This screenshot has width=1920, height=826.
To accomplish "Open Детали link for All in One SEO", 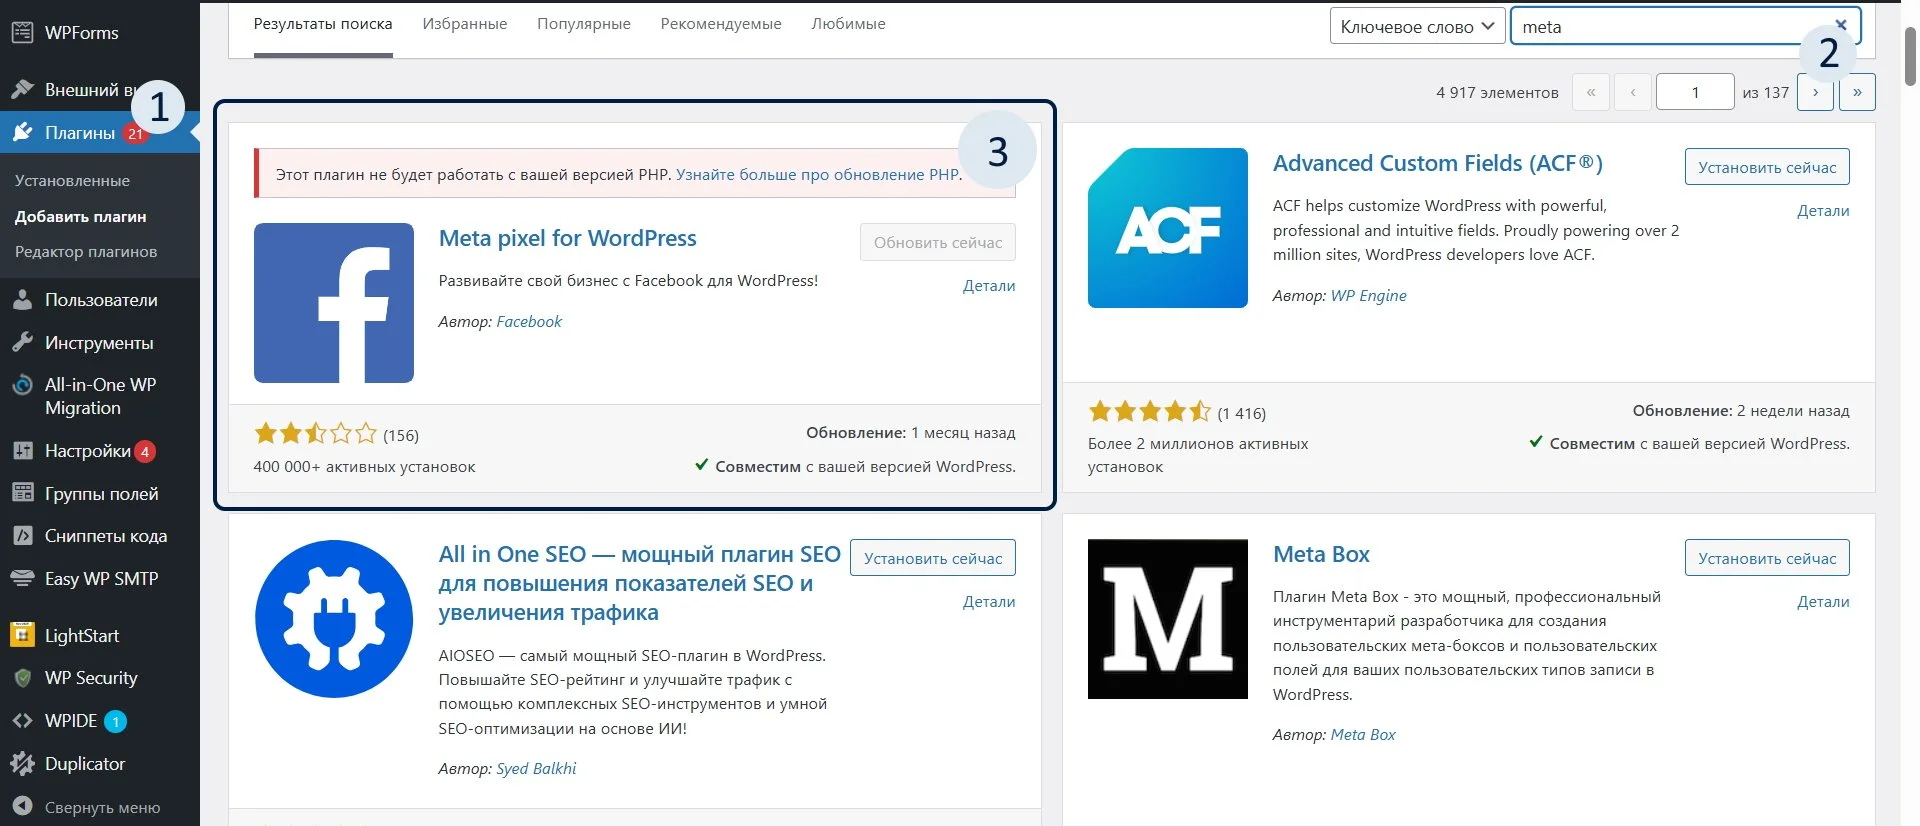I will [x=989, y=602].
